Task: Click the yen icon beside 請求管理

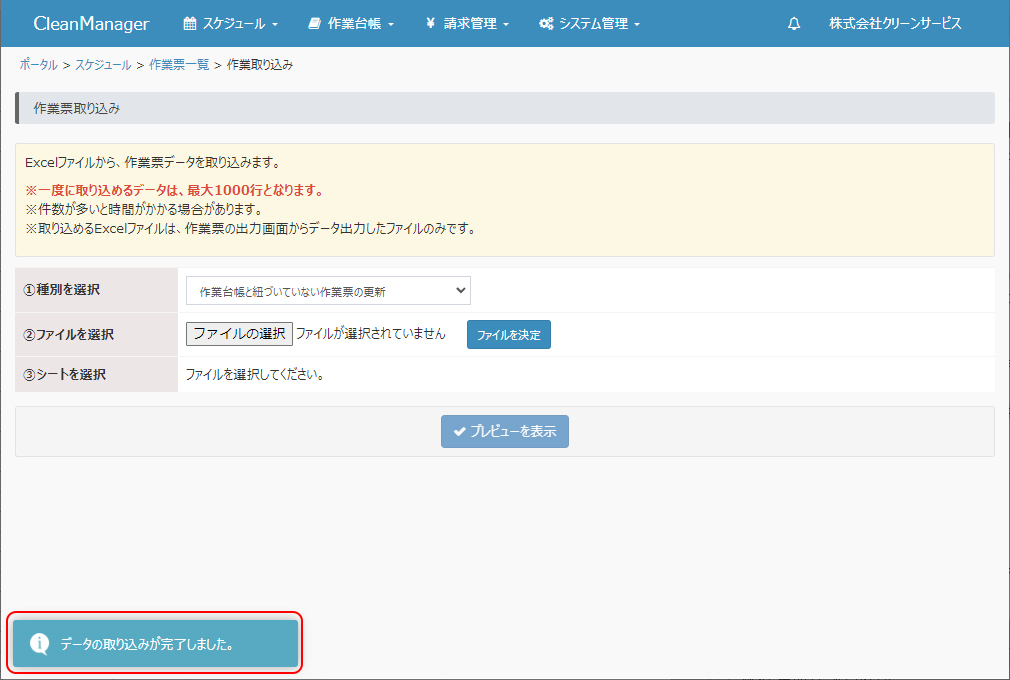Action: tap(430, 24)
